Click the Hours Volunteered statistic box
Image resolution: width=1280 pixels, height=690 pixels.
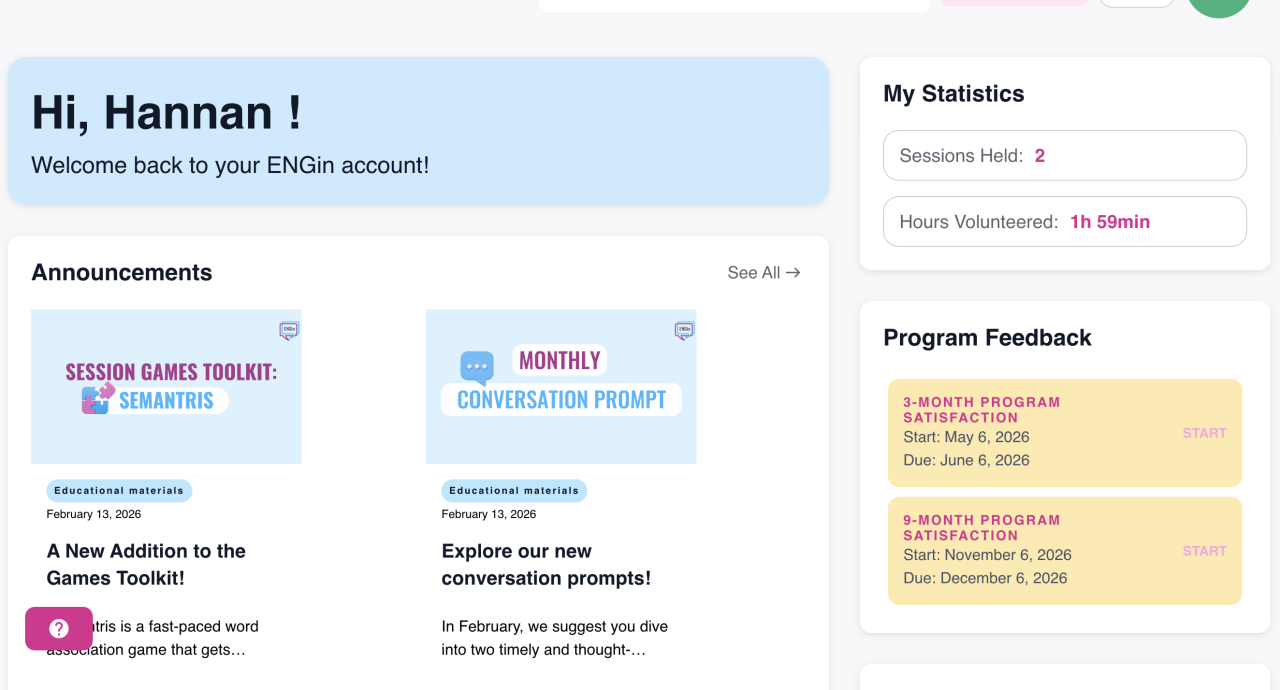(1064, 222)
